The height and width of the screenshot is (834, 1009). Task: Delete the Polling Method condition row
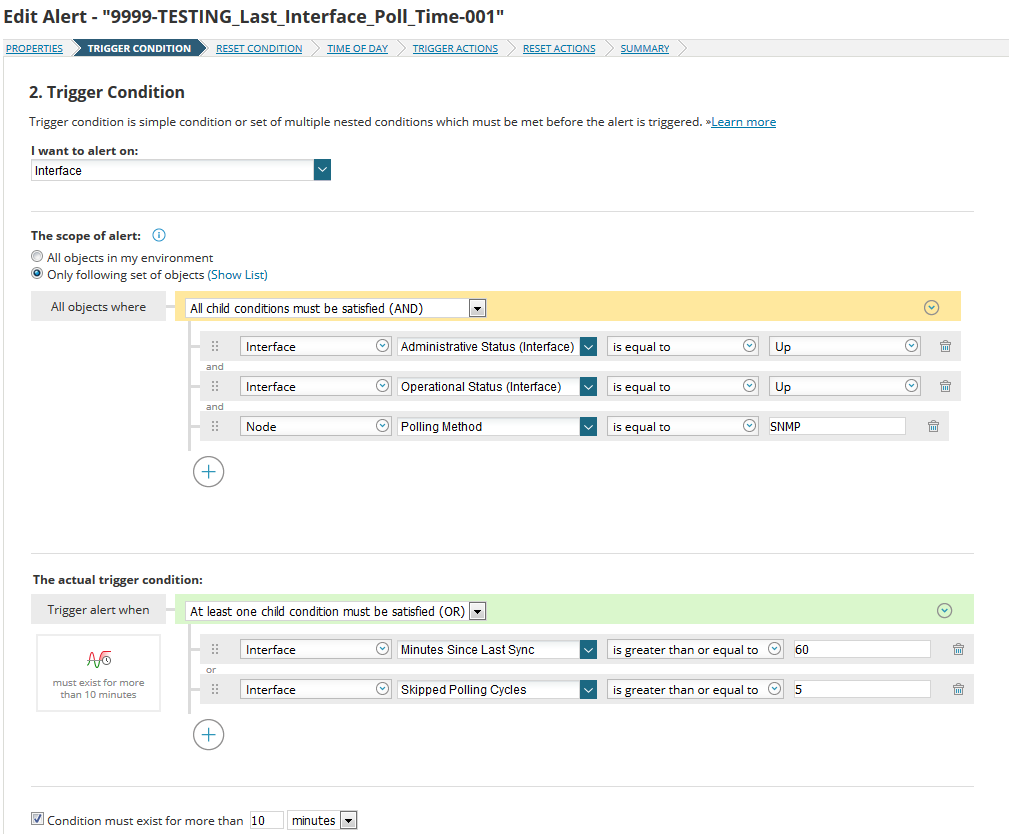[933, 426]
